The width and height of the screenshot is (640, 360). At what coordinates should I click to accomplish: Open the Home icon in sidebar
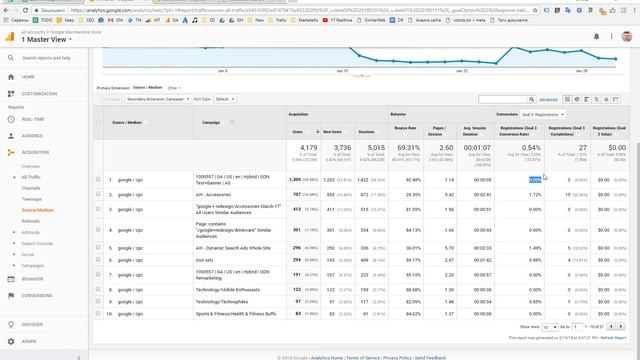11,77
